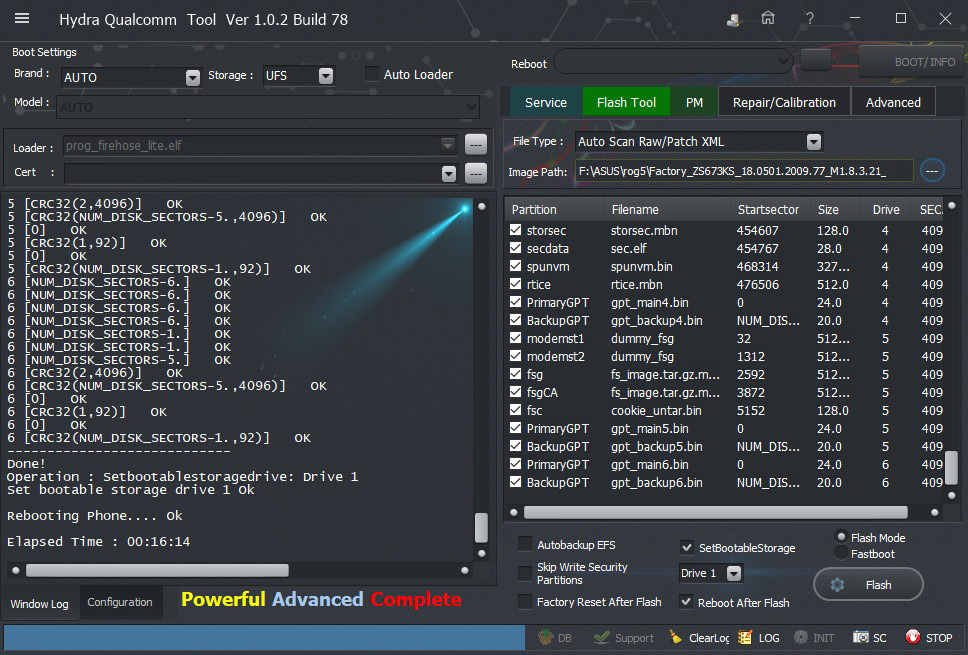Select Flash Mode radio button
Viewport: 968px width, 655px height.
(841, 537)
